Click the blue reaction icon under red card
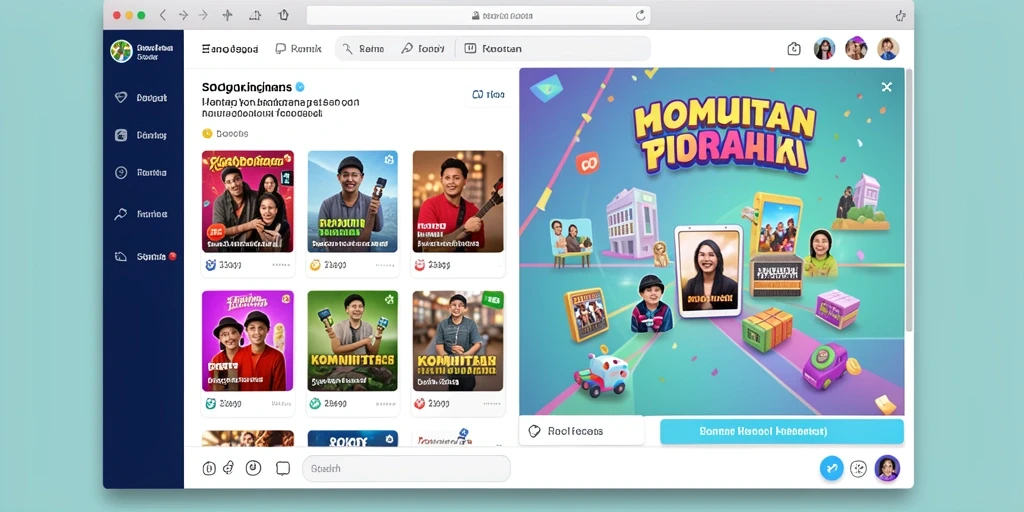Viewport: 1024px width, 512px height. click(x=210, y=265)
